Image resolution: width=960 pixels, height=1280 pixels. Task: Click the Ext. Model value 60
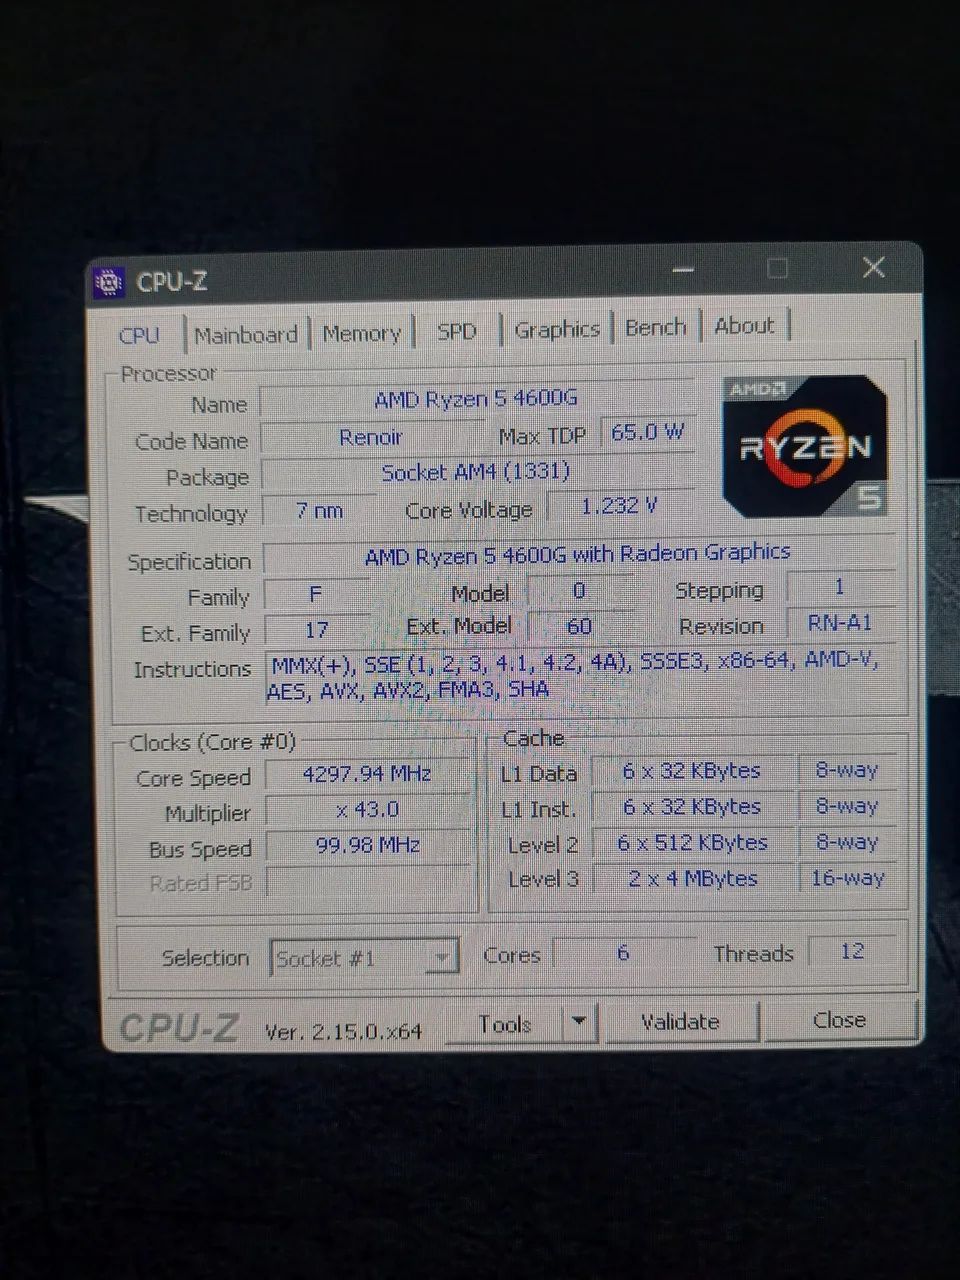pos(579,627)
